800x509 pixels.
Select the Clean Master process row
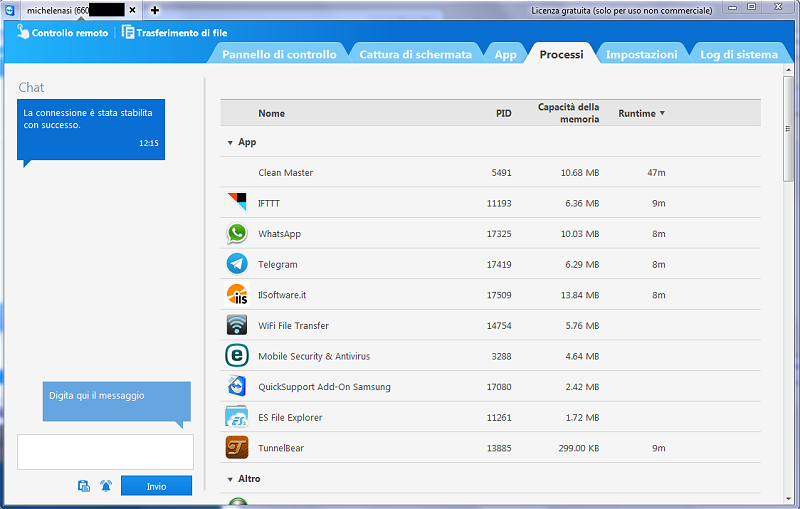[x=490, y=172]
